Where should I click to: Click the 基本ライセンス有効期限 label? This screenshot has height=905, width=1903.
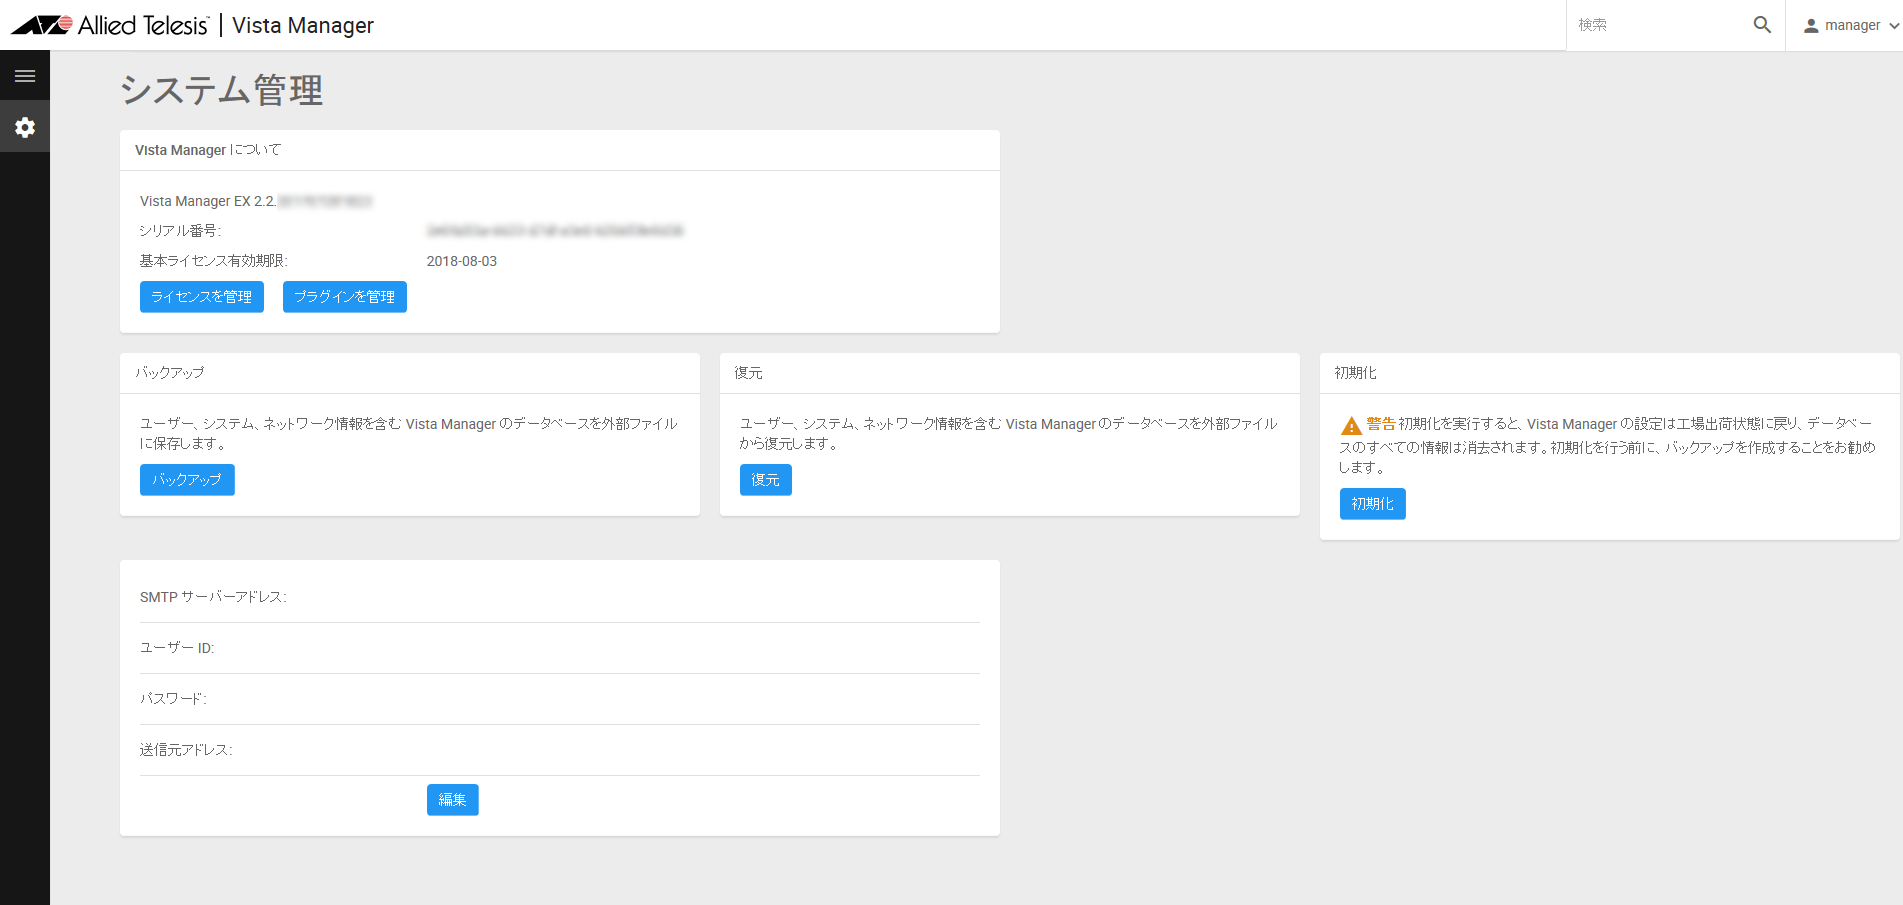click(x=214, y=261)
